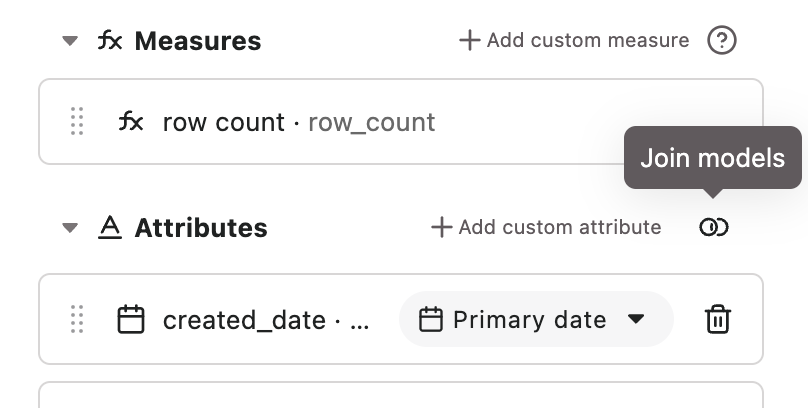
Task: Grab the created_date drag handle
Action: coord(77,319)
